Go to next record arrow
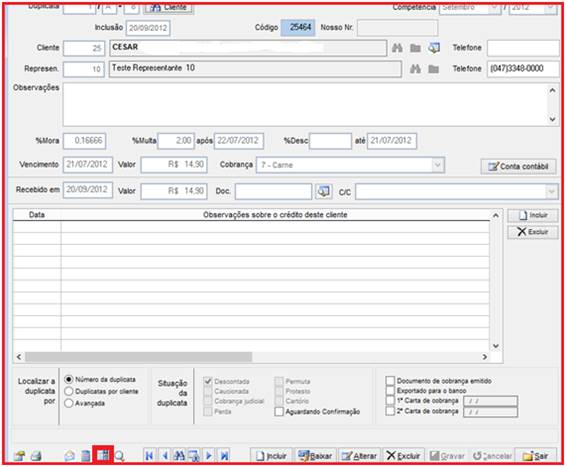 [x=209, y=456]
